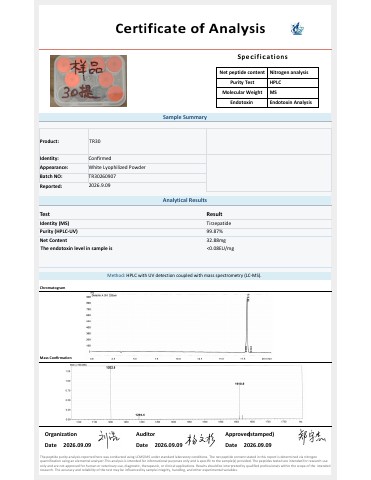Viewport: 371px width, 480px height.
Task: Click the signature beside Approved(stamped)
Action: tap(312, 437)
